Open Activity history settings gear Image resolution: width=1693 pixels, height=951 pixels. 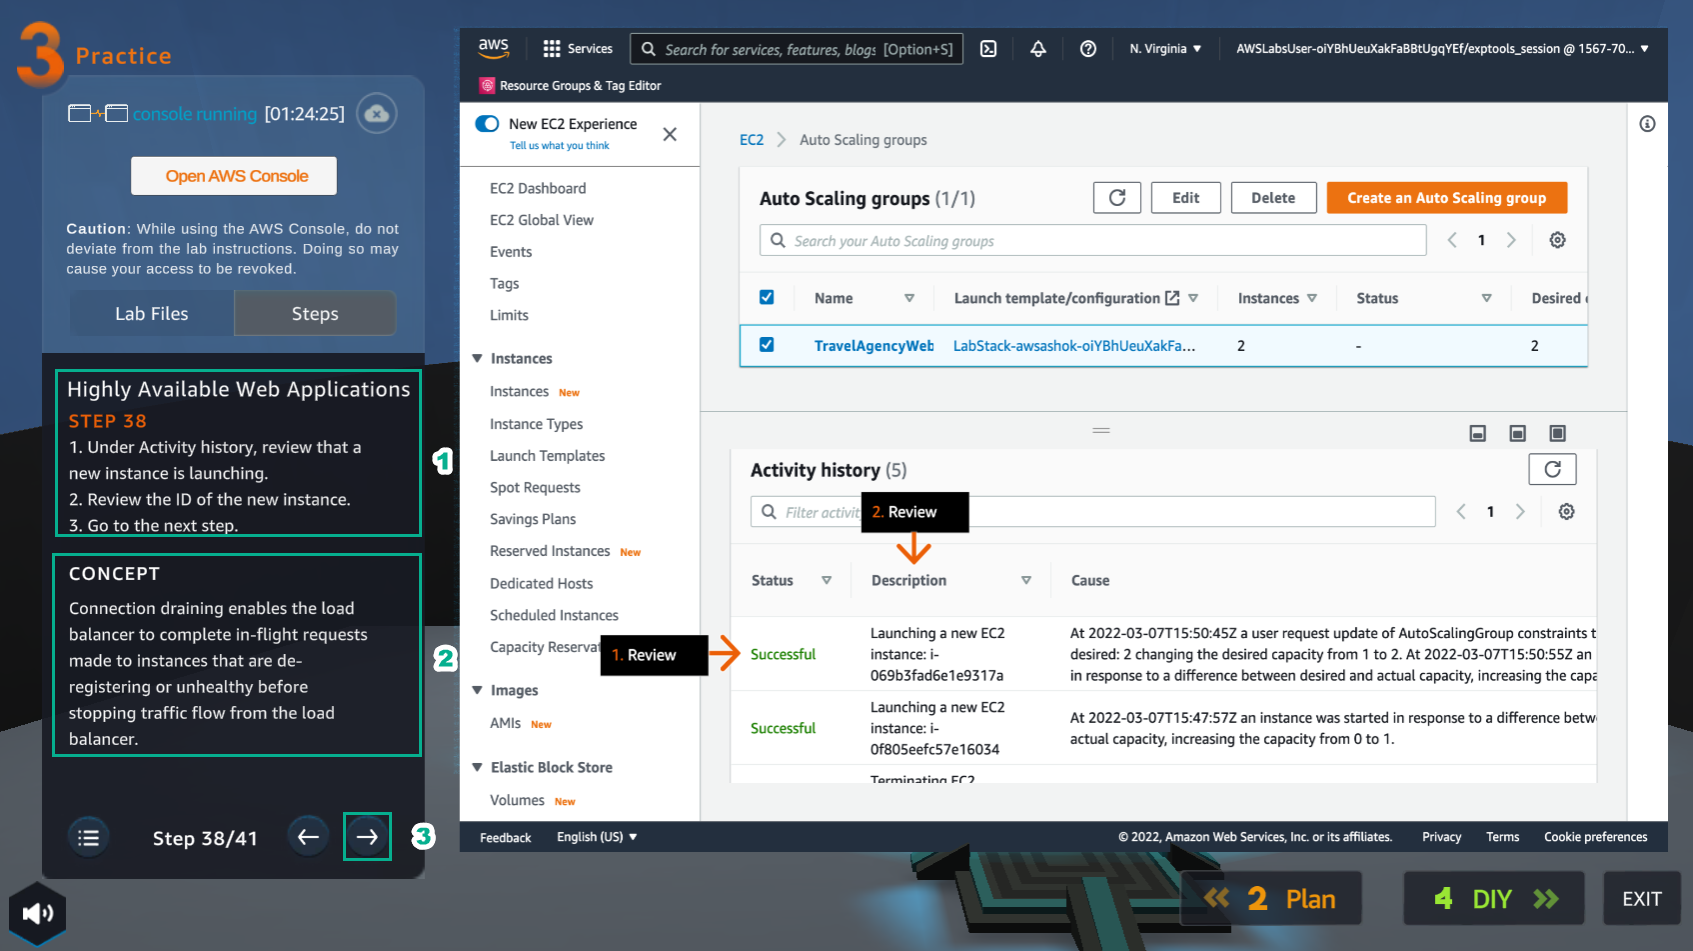coord(1566,511)
